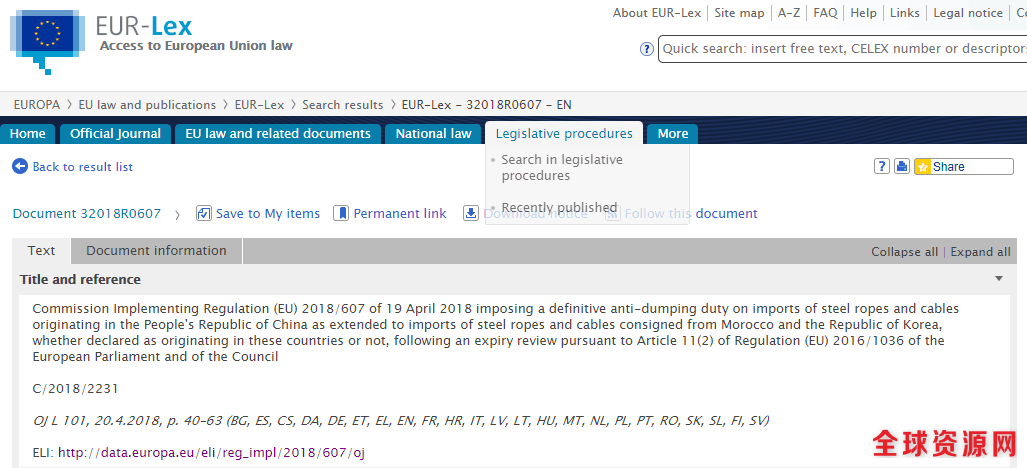Image resolution: width=1027 pixels, height=468 pixels.
Task: Switch to the Text tab
Action: [x=41, y=251]
